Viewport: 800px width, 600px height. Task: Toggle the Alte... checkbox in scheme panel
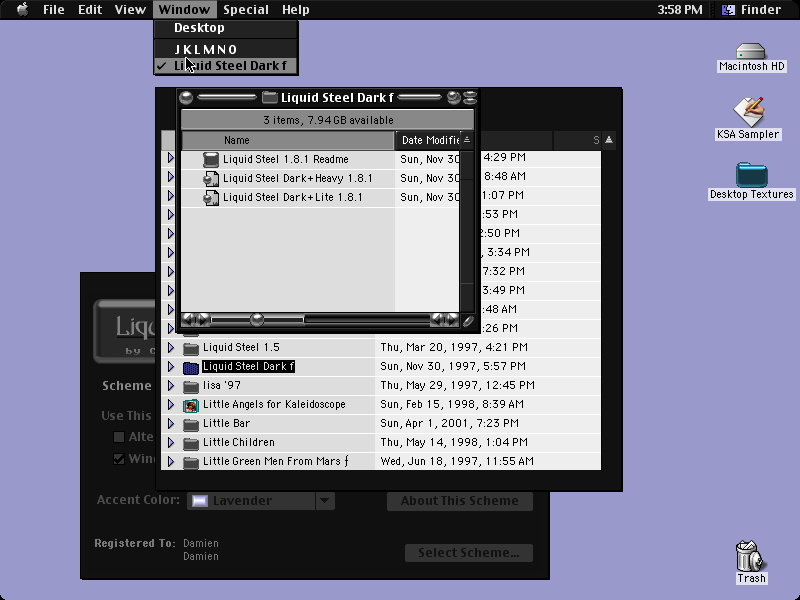coord(119,437)
